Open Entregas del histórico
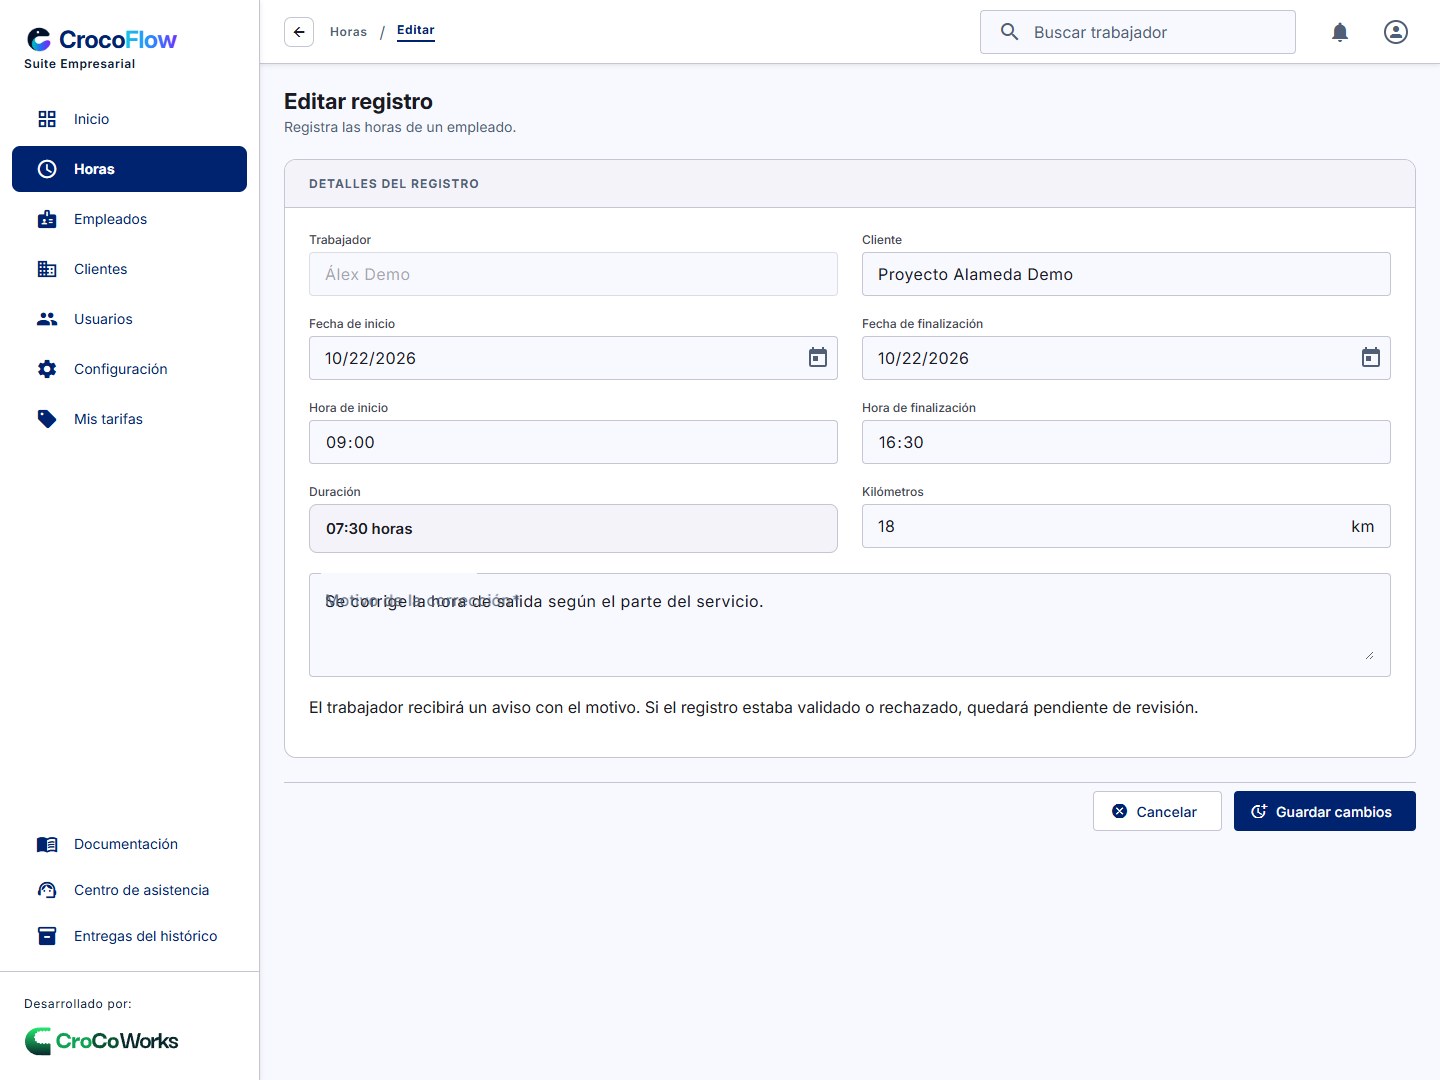 [x=129, y=936]
